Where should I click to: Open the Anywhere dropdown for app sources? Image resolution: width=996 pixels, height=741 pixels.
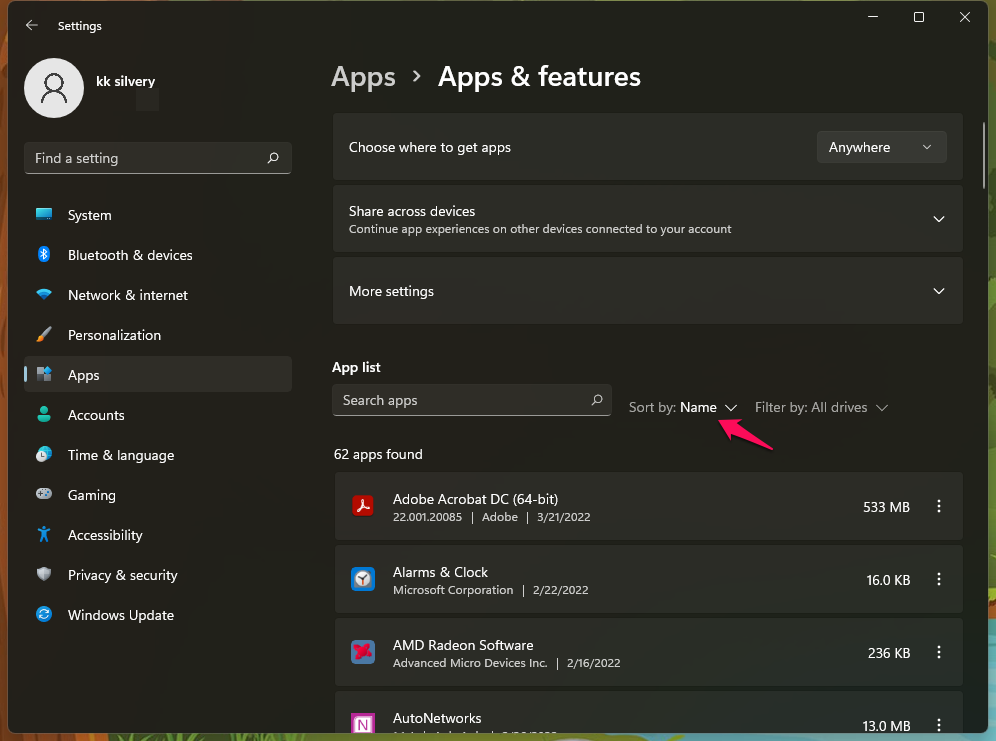click(x=882, y=147)
